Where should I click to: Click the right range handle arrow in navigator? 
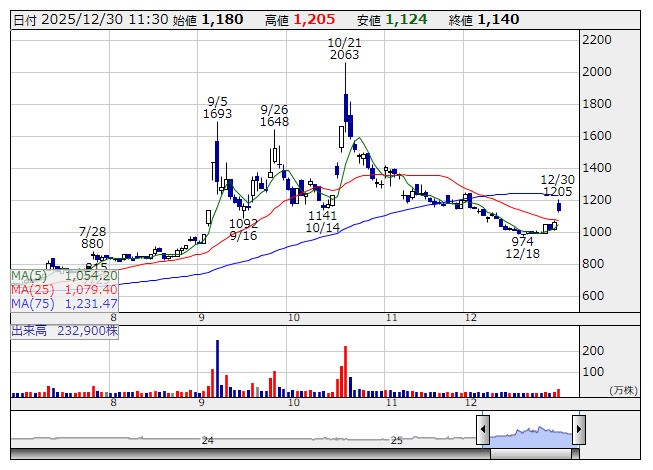(x=580, y=431)
